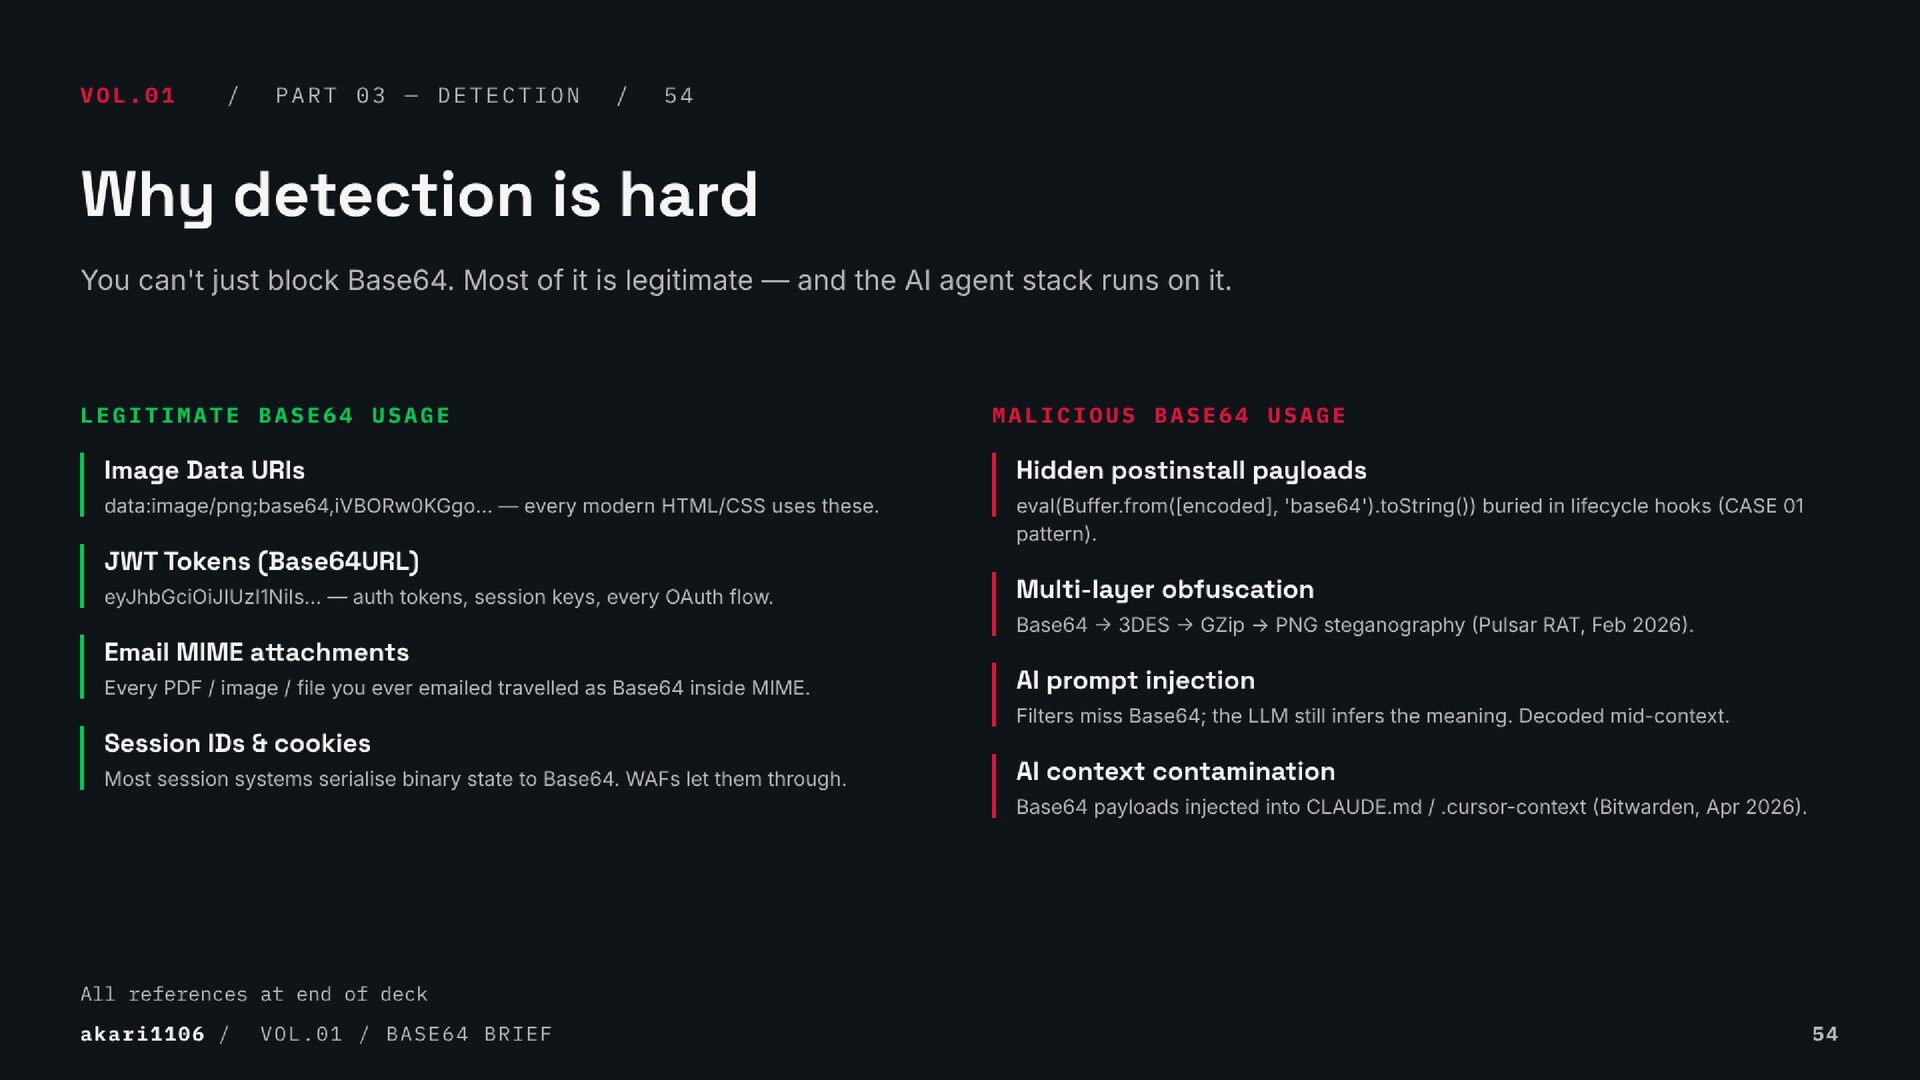
Task: Select the PART 03 — DETECTION breadcrumb
Action: click(428, 96)
